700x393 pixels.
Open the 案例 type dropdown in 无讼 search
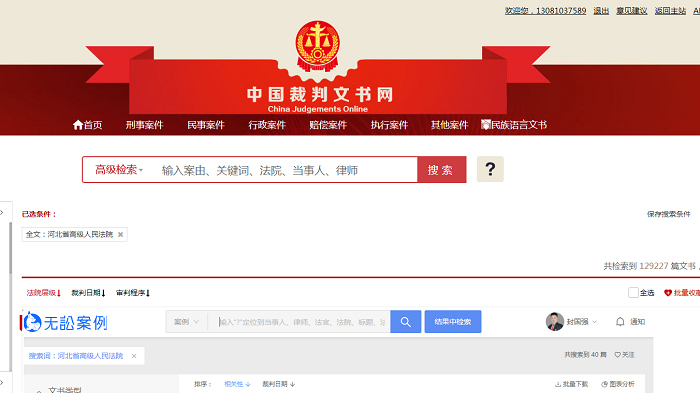[x=186, y=322]
